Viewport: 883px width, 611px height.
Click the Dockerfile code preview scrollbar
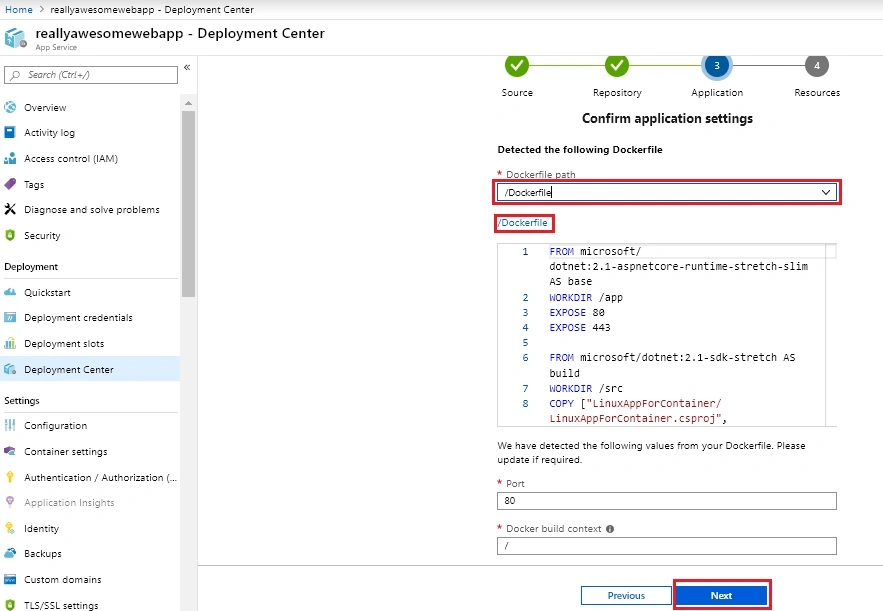point(831,335)
